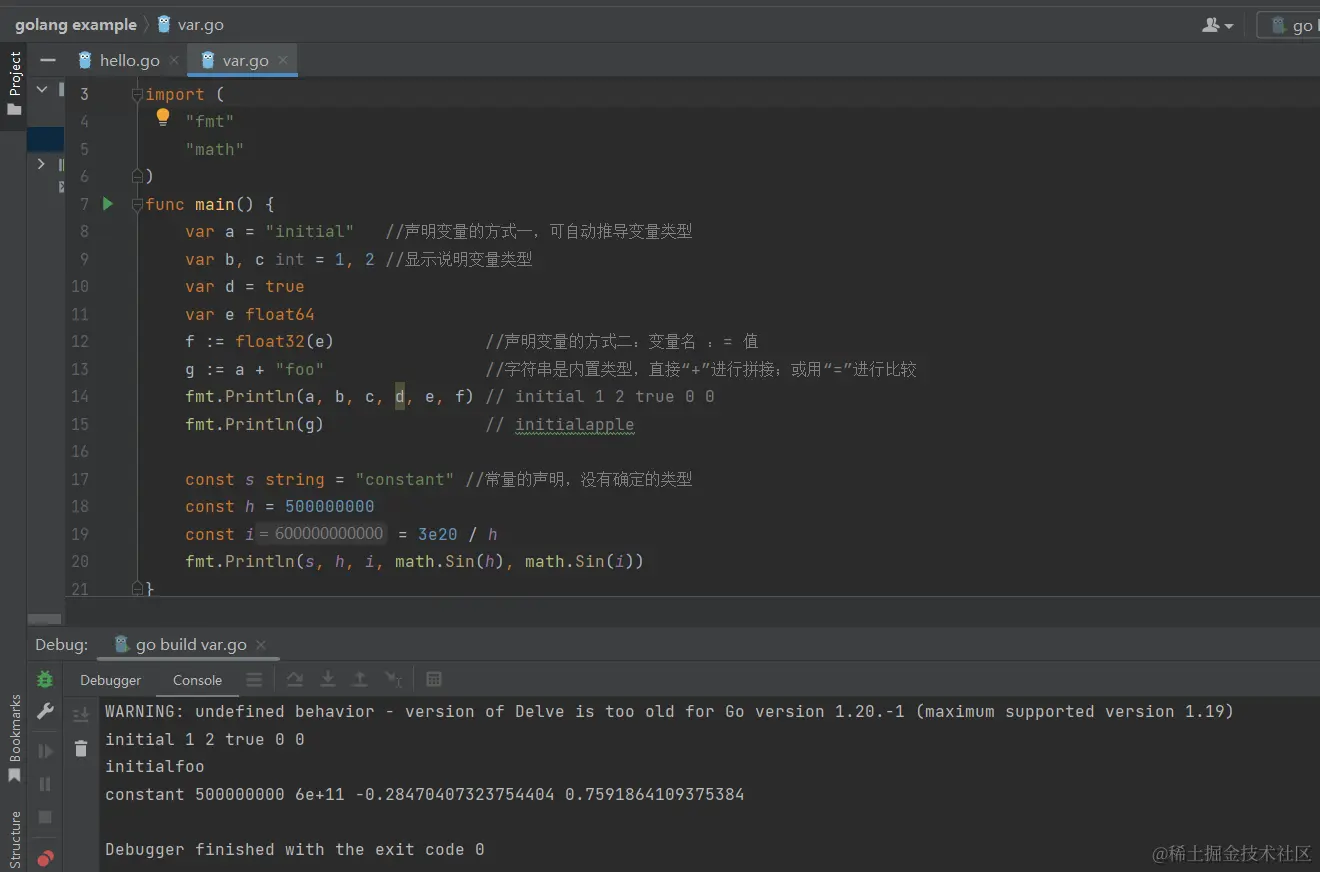1320x872 pixels.
Task: Clear the console with the trash icon
Action: point(81,748)
